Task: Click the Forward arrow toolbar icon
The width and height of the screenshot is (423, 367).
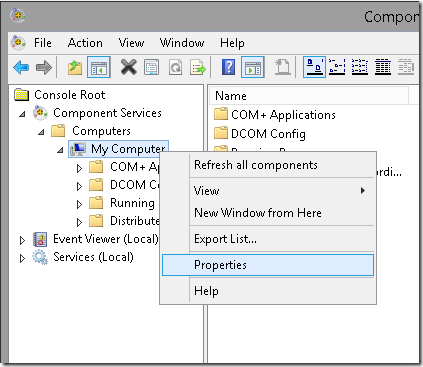Action: (x=44, y=68)
